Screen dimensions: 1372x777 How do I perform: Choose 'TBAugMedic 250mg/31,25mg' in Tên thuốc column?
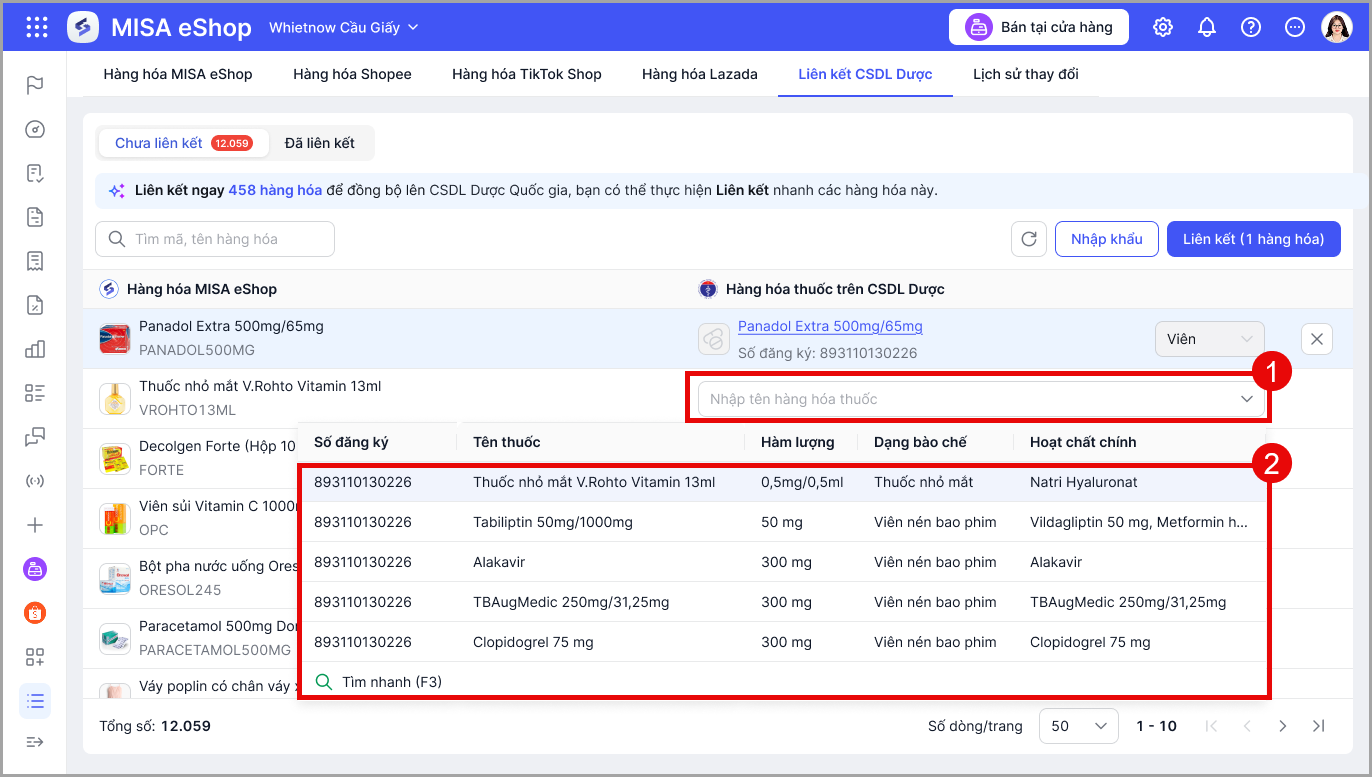coord(571,602)
